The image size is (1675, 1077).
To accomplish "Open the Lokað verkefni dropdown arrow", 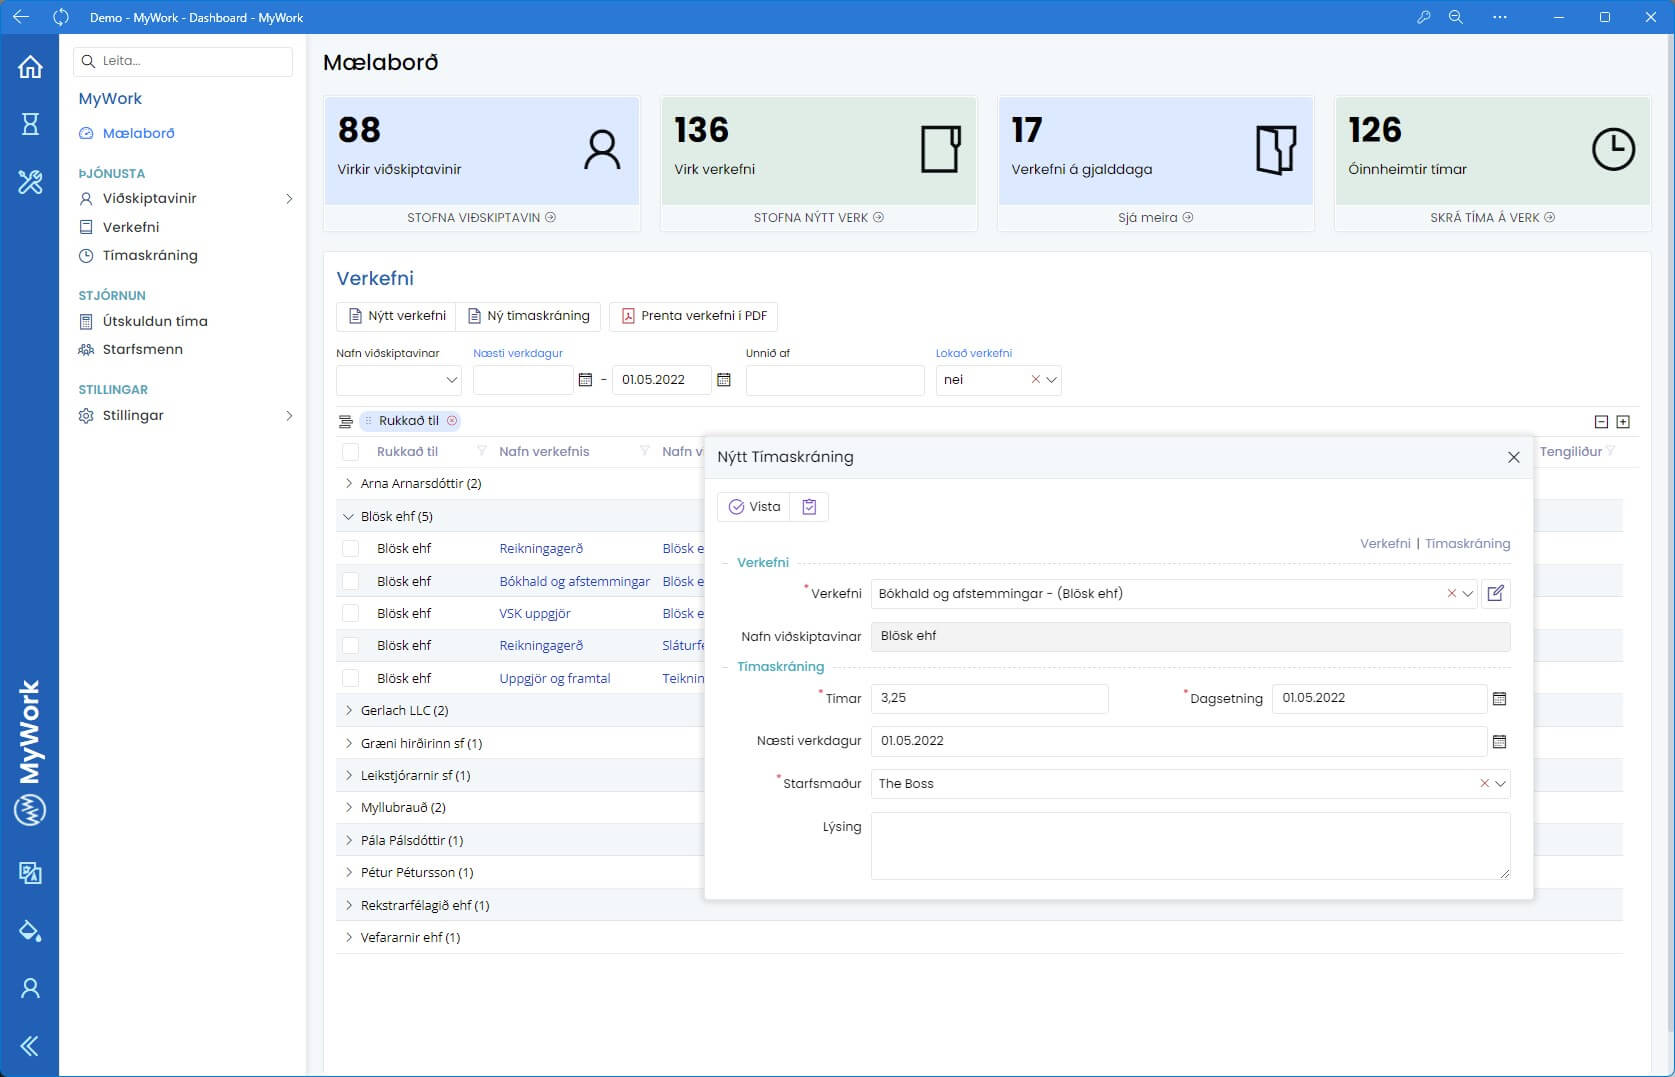I will pos(1051,380).
